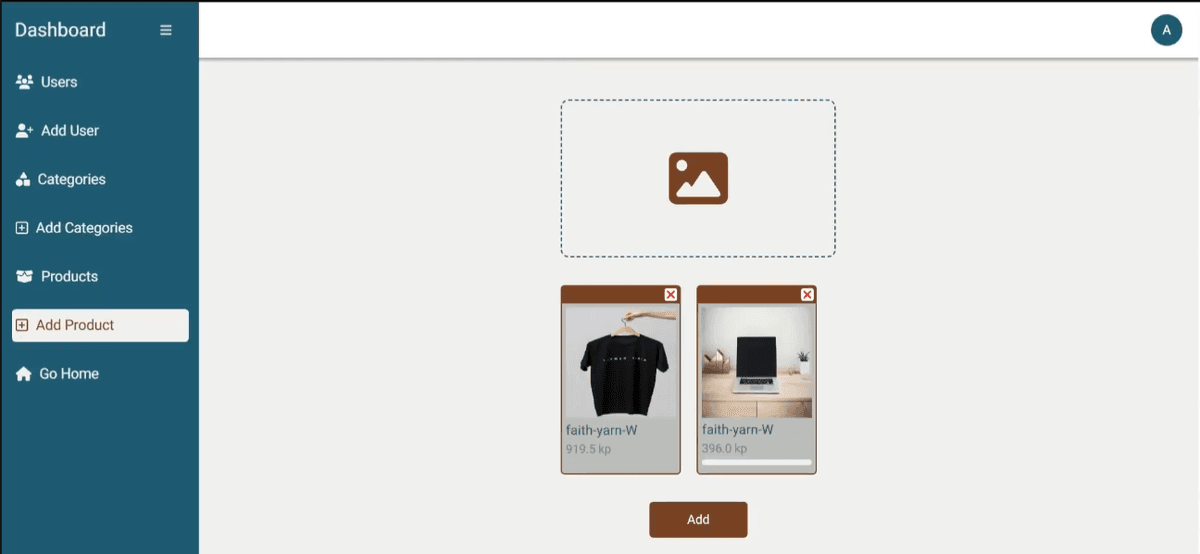Click the Add User person-plus icon
This screenshot has height=554, width=1200.
point(25,131)
